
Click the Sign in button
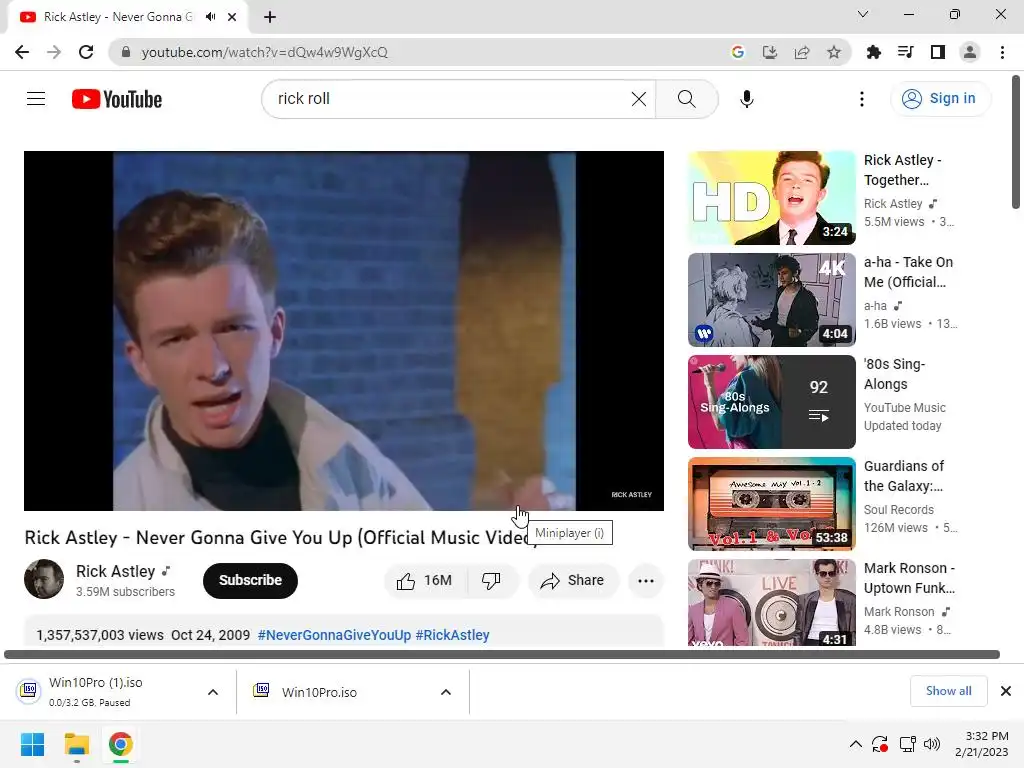pos(939,99)
